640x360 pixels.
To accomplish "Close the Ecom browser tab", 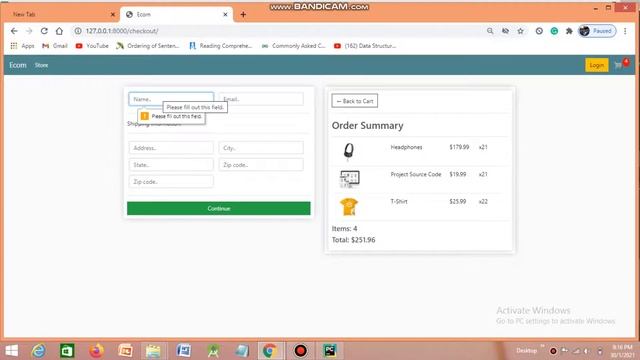I will pyautogui.click(x=225, y=14).
